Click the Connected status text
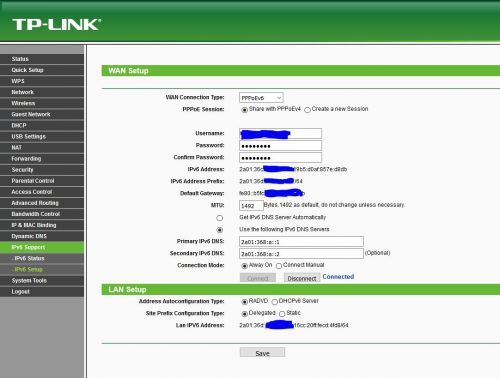 (x=338, y=277)
